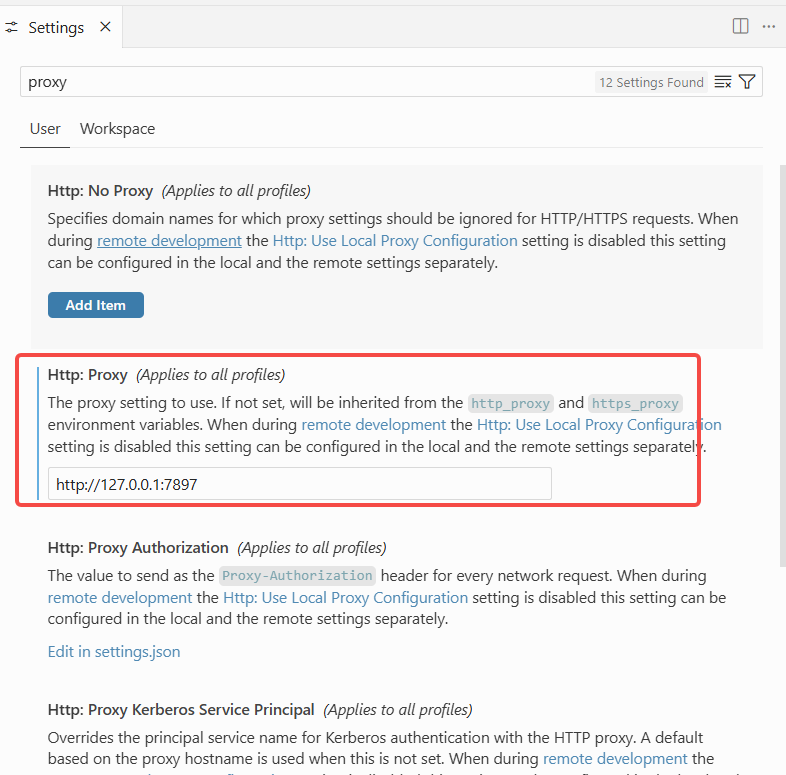
Task: Follow remote development link in Http: Proxy description
Action: pyautogui.click(x=373, y=425)
